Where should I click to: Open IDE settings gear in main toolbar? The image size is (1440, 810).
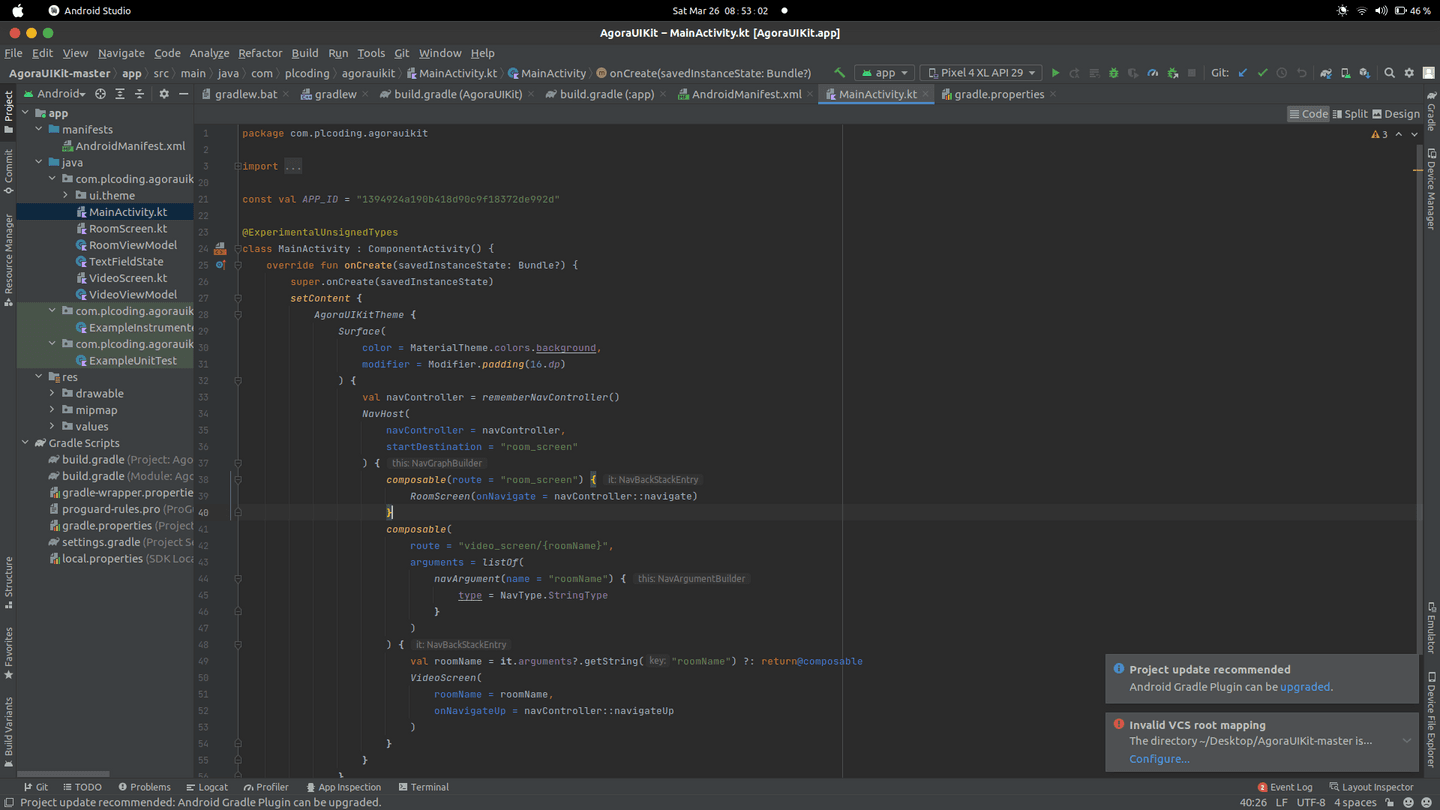(x=1409, y=73)
